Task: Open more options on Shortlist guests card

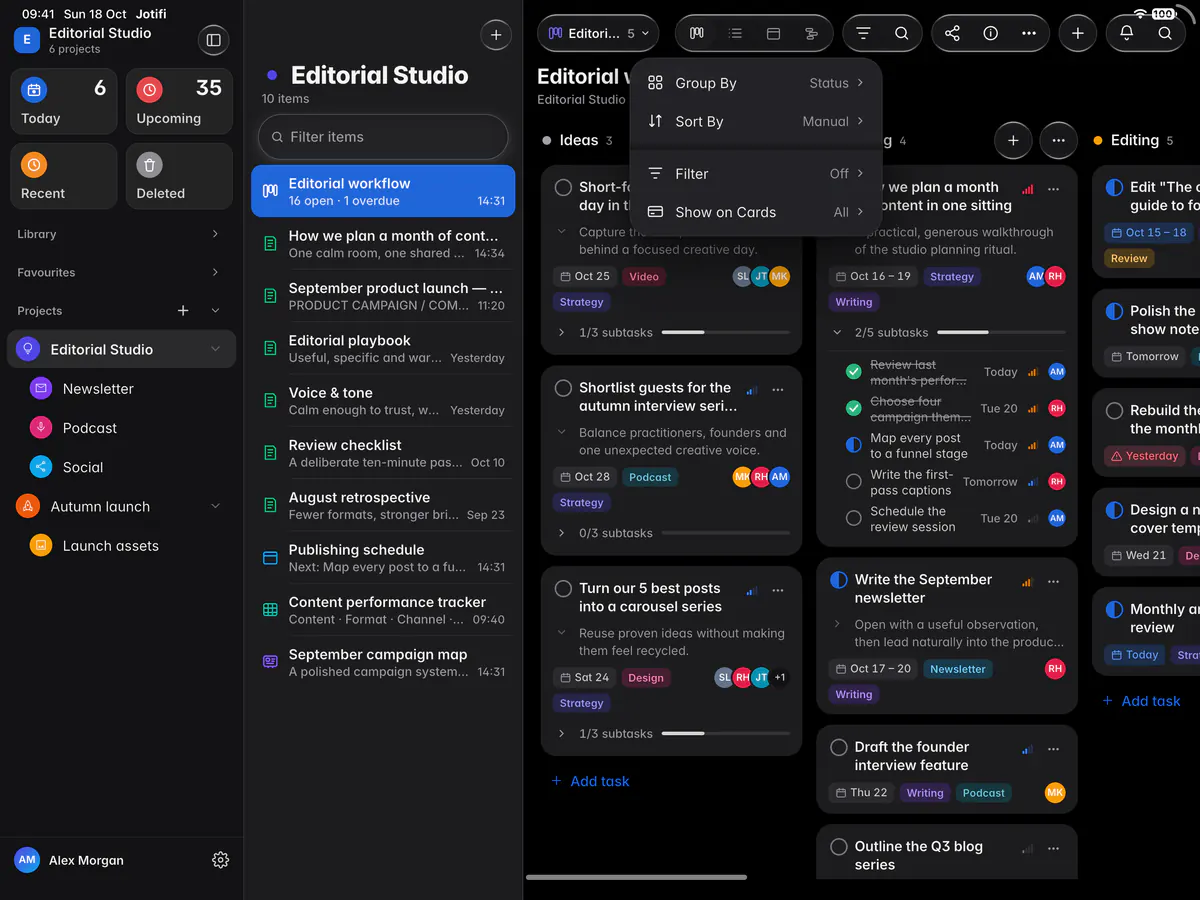Action: coord(778,389)
